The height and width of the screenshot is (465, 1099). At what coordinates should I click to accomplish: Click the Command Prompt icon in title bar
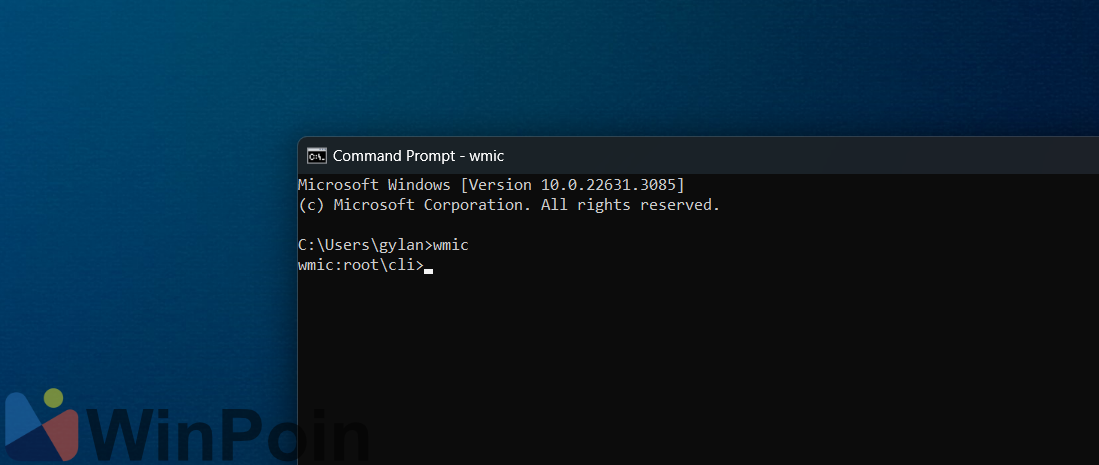pyautogui.click(x=316, y=155)
